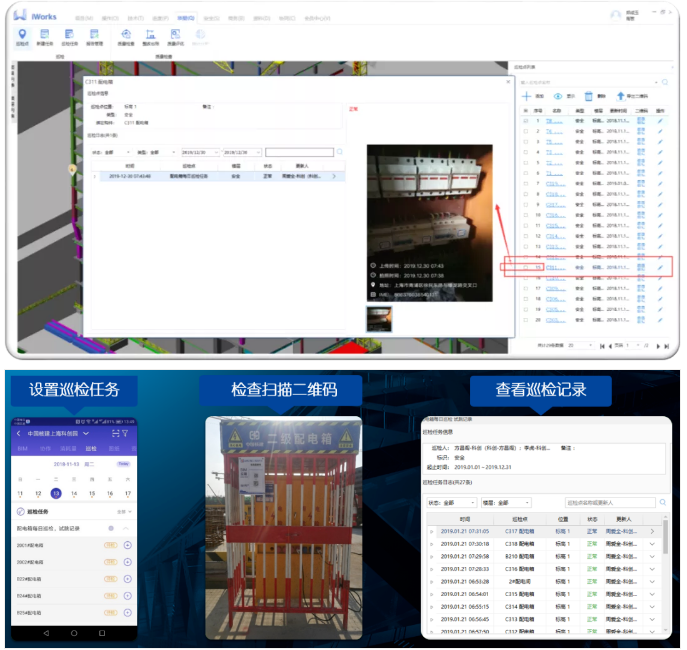Screen dimensions: 687x650
Task: Open the name link in list row 1
Action: click(554, 120)
